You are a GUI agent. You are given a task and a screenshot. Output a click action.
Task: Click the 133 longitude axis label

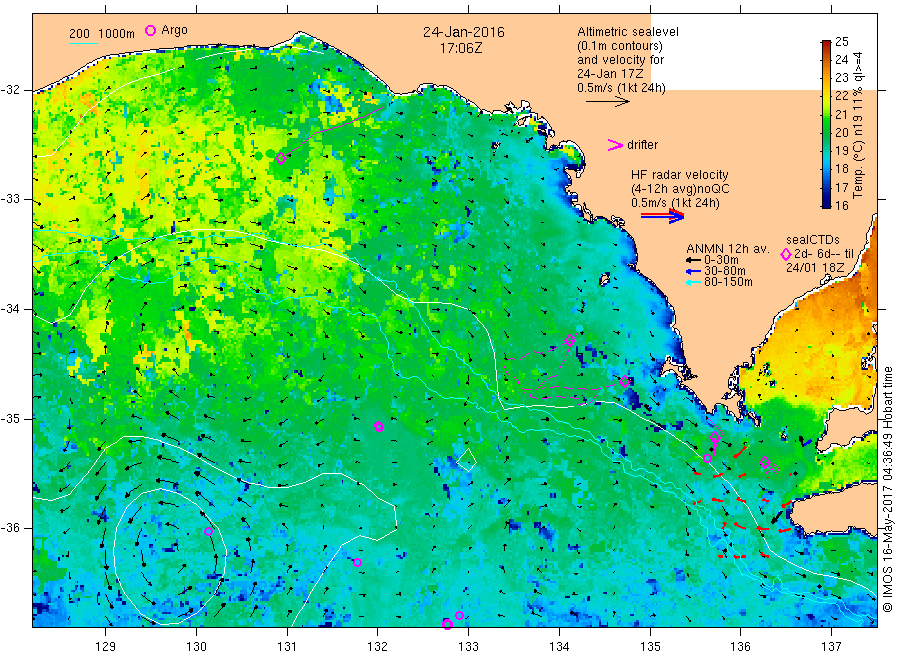[468, 647]
